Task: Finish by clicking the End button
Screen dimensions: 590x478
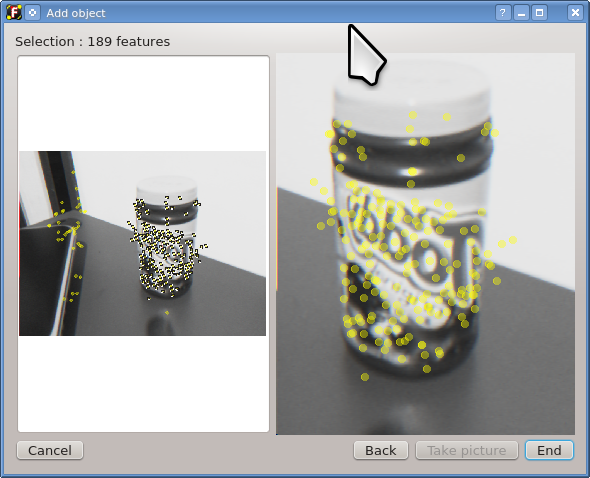Action: [549, 450]
